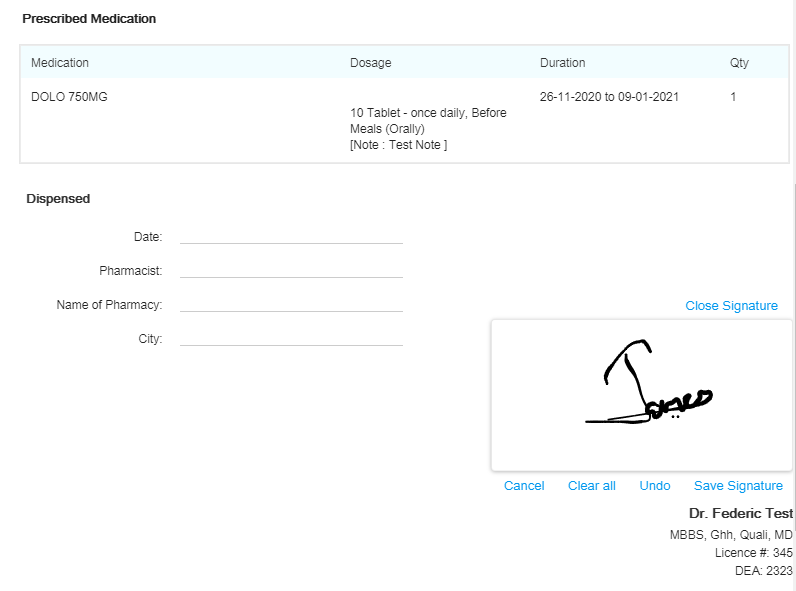Click into the City field
Image resolution: width=796 pixels, height=591 pixels.
(291, 338)
